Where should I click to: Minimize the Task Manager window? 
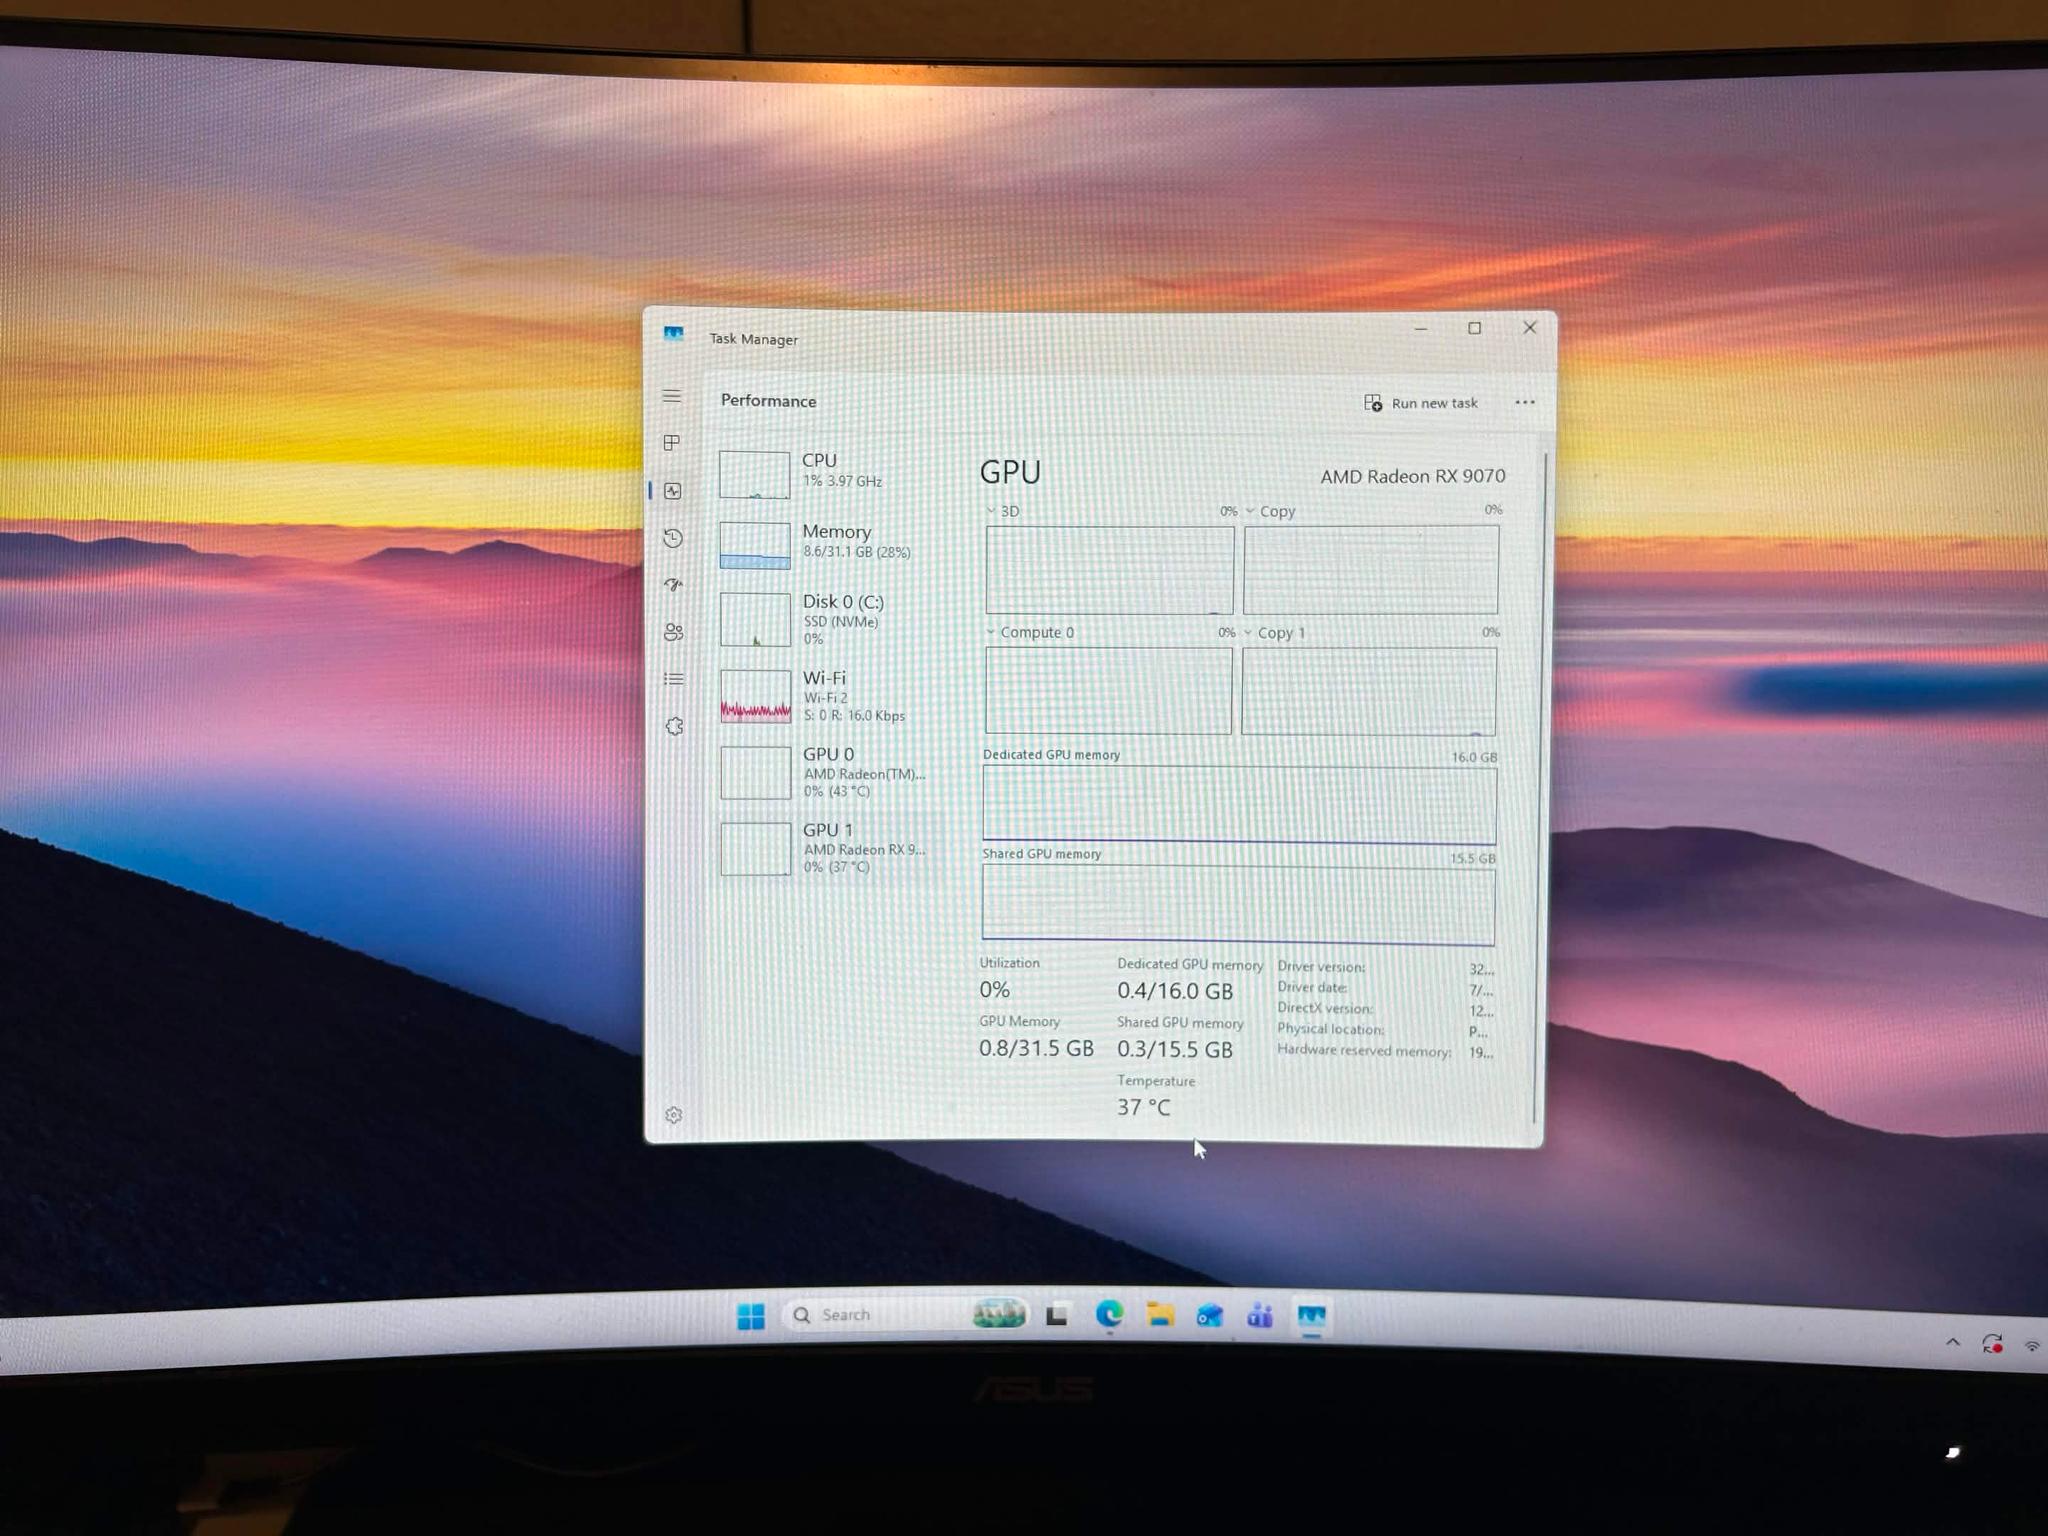(x=1420, y=328)
